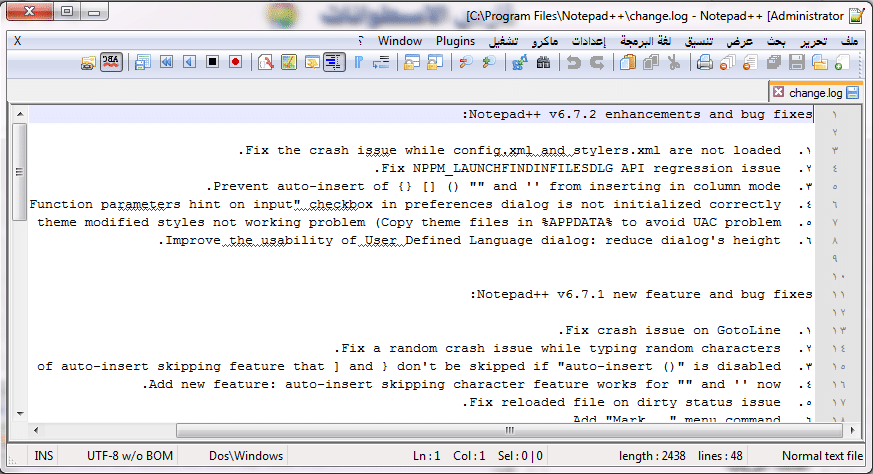Viewport: 873px width, 474px height.
Task: Click the Save floppy disk icon
Action: tap(797, 62)
